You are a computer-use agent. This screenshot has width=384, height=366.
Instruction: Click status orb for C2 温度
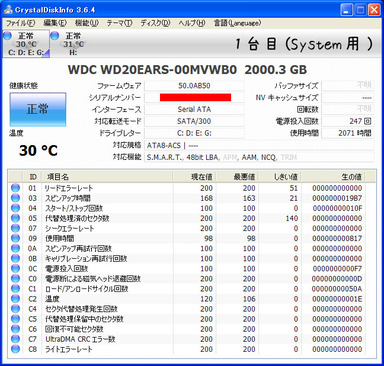pyautogui.click(x=15, y=299)
